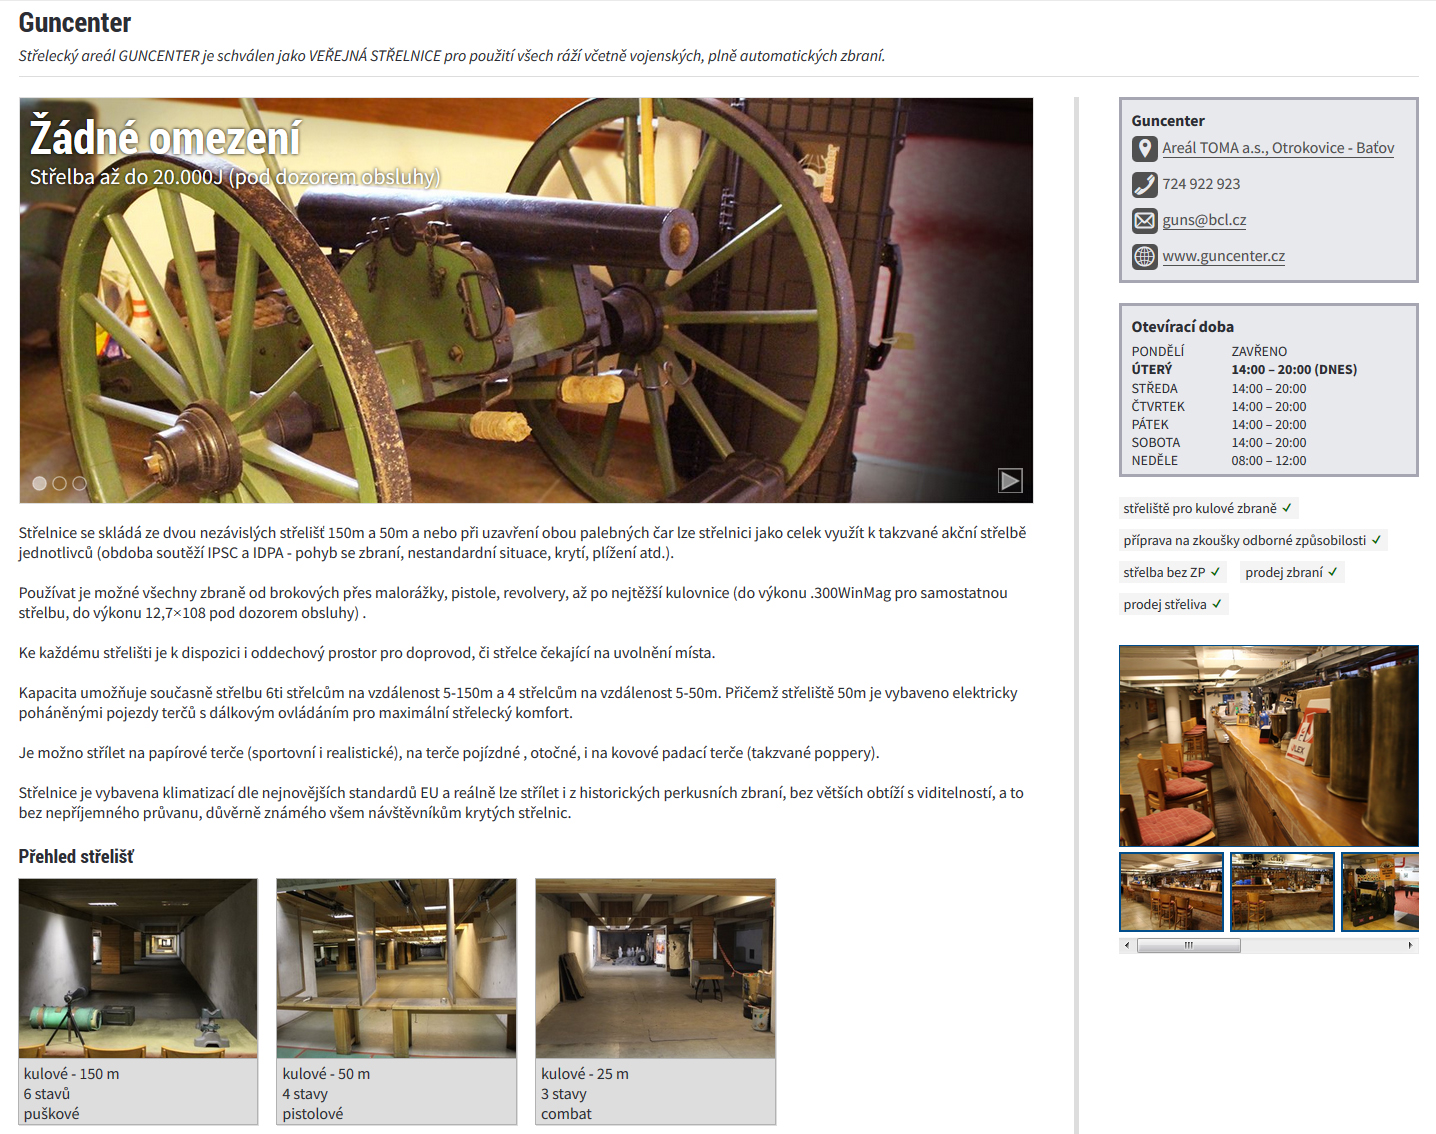Click the střelba bez ZP tag
This screenshot has height=1134, width=1436.
(1172, 572)
